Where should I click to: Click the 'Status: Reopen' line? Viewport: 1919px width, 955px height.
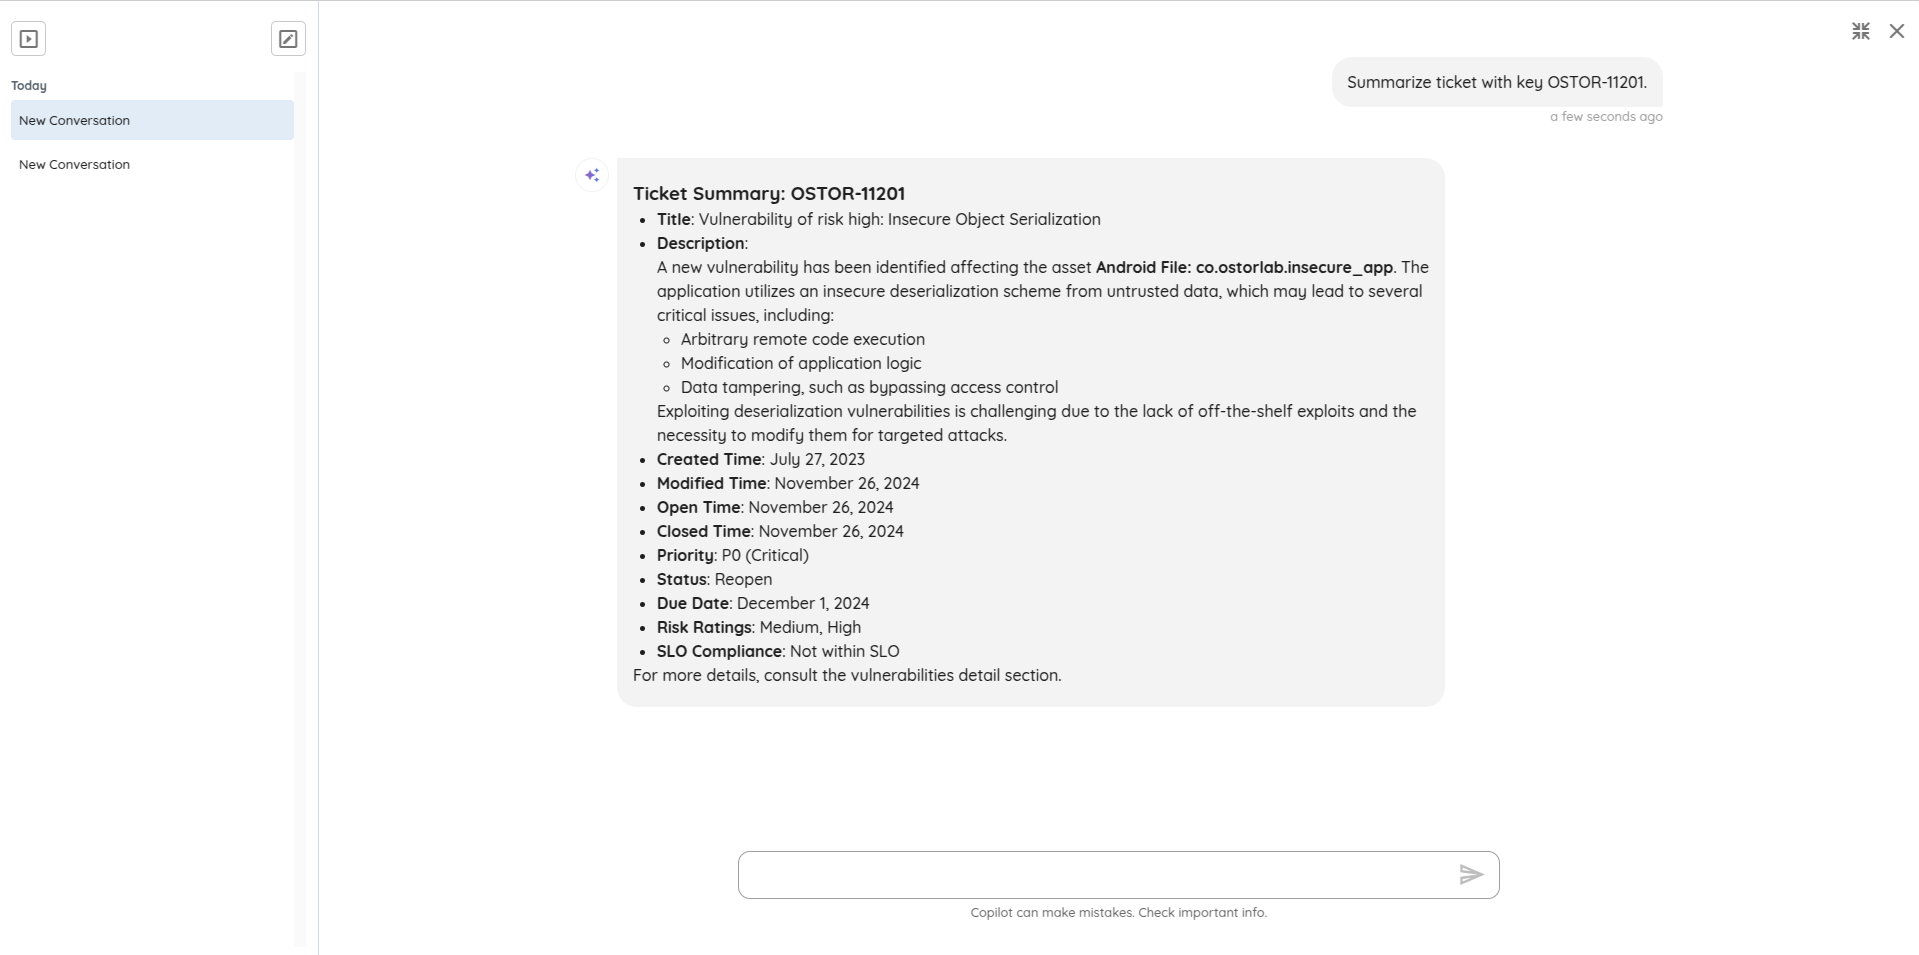coord(714,579)
